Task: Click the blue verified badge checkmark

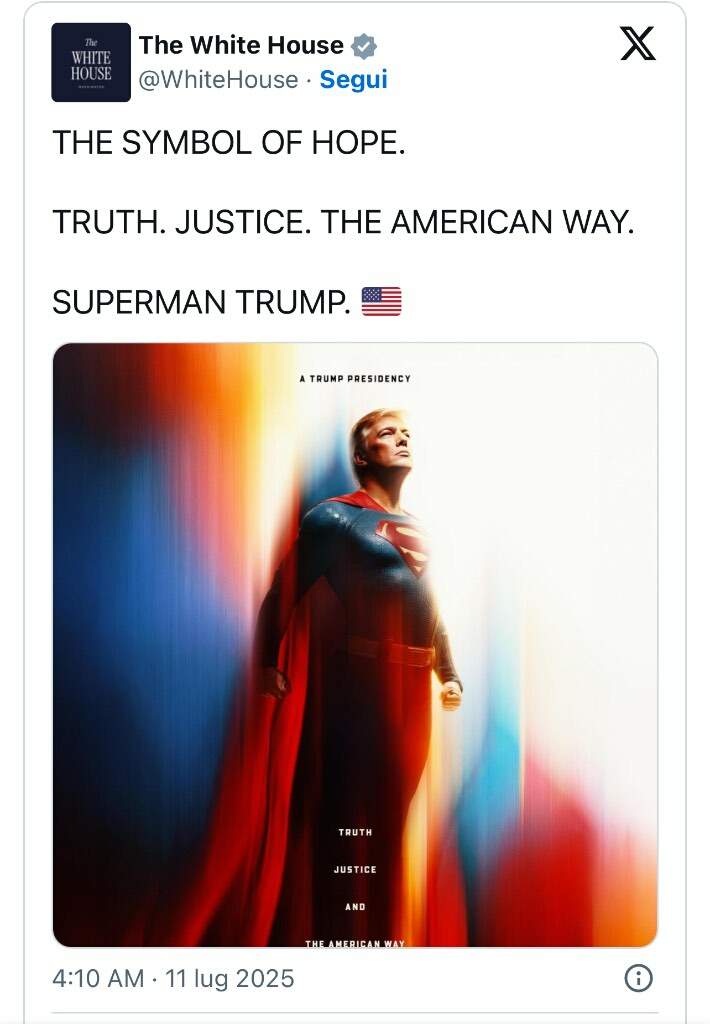Action: pos(364,46)
